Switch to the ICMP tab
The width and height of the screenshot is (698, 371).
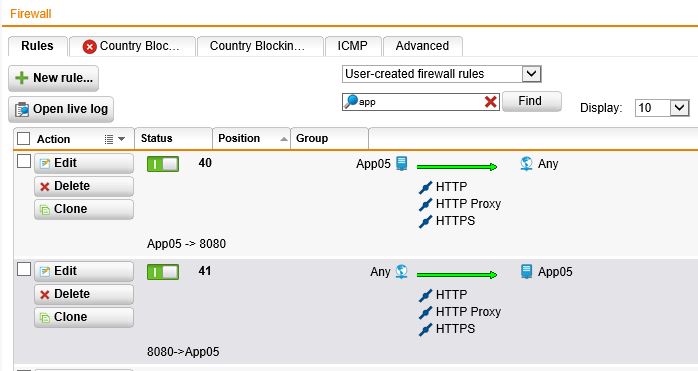click(353, 46)
